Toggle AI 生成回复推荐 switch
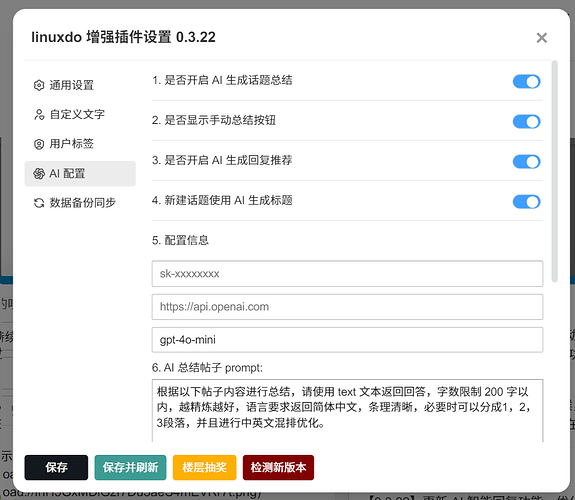 (x=526, y=161)
